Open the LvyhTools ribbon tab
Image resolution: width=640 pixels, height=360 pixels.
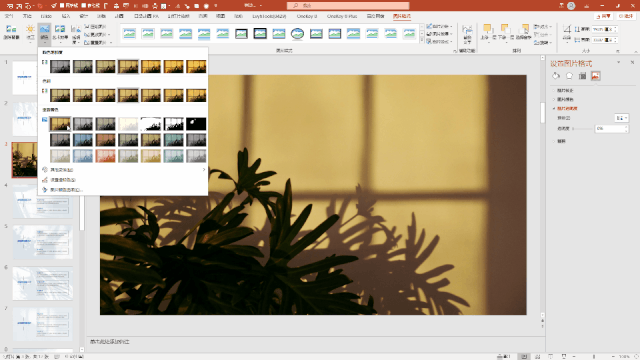(x=269, y=16)
